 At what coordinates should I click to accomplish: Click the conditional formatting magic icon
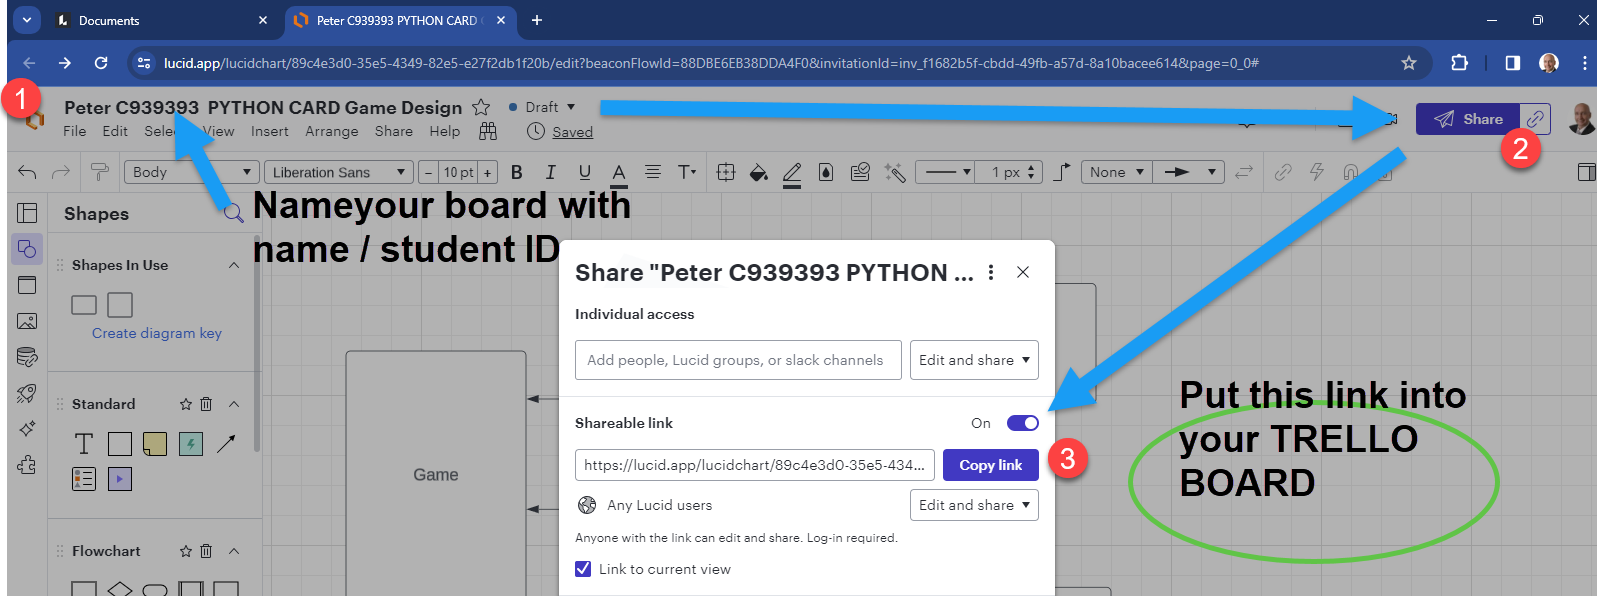click(x=894, y=172)
